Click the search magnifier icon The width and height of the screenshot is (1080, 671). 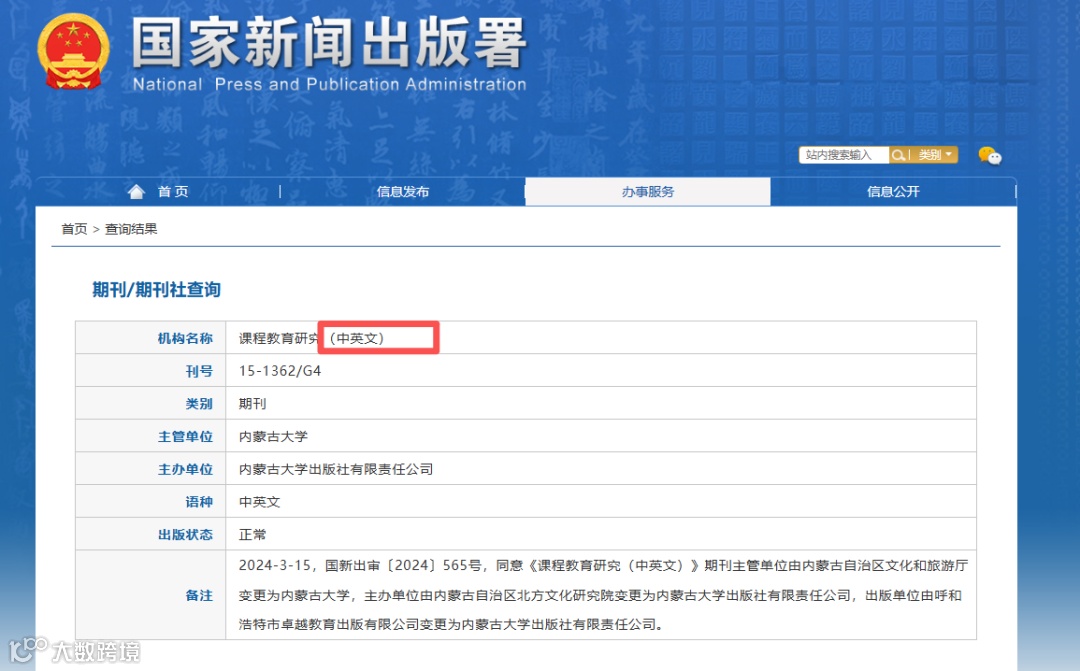tap(897, 155)
